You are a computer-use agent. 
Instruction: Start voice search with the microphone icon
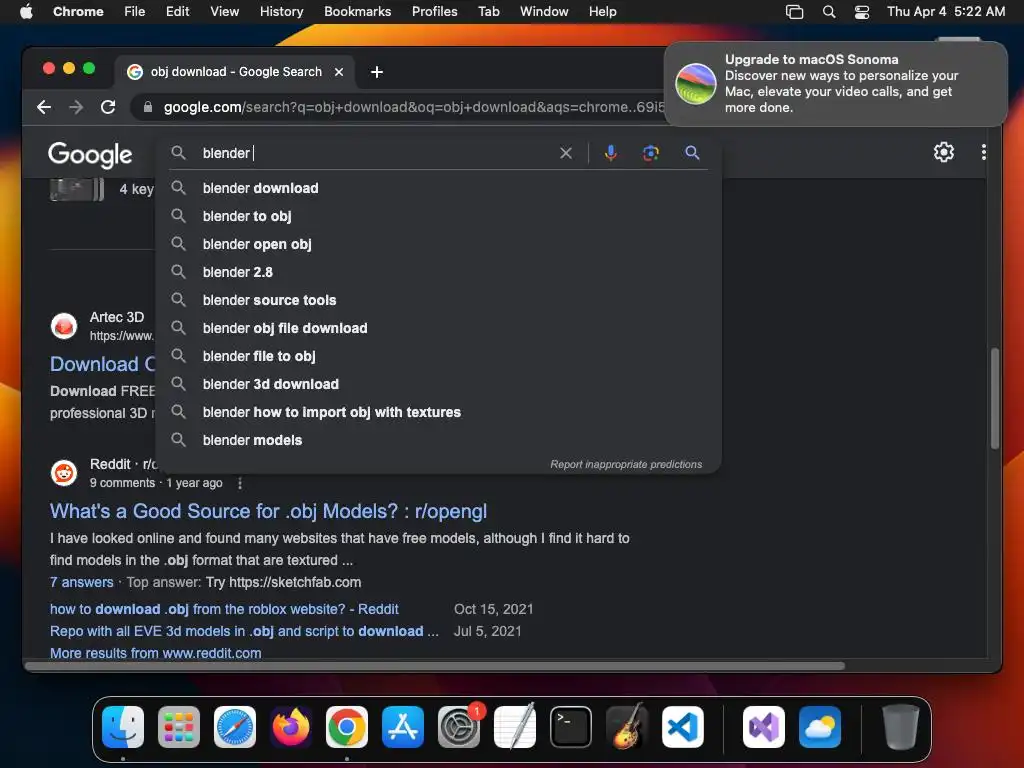coord(611,153)
